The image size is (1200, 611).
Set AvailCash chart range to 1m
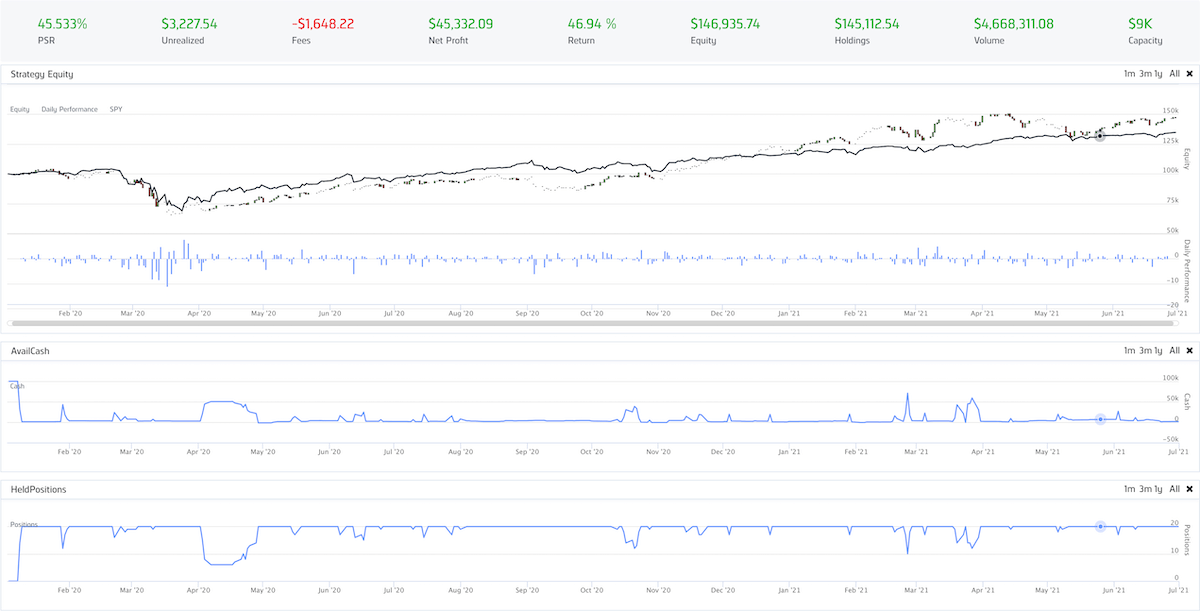point(1129,351)
